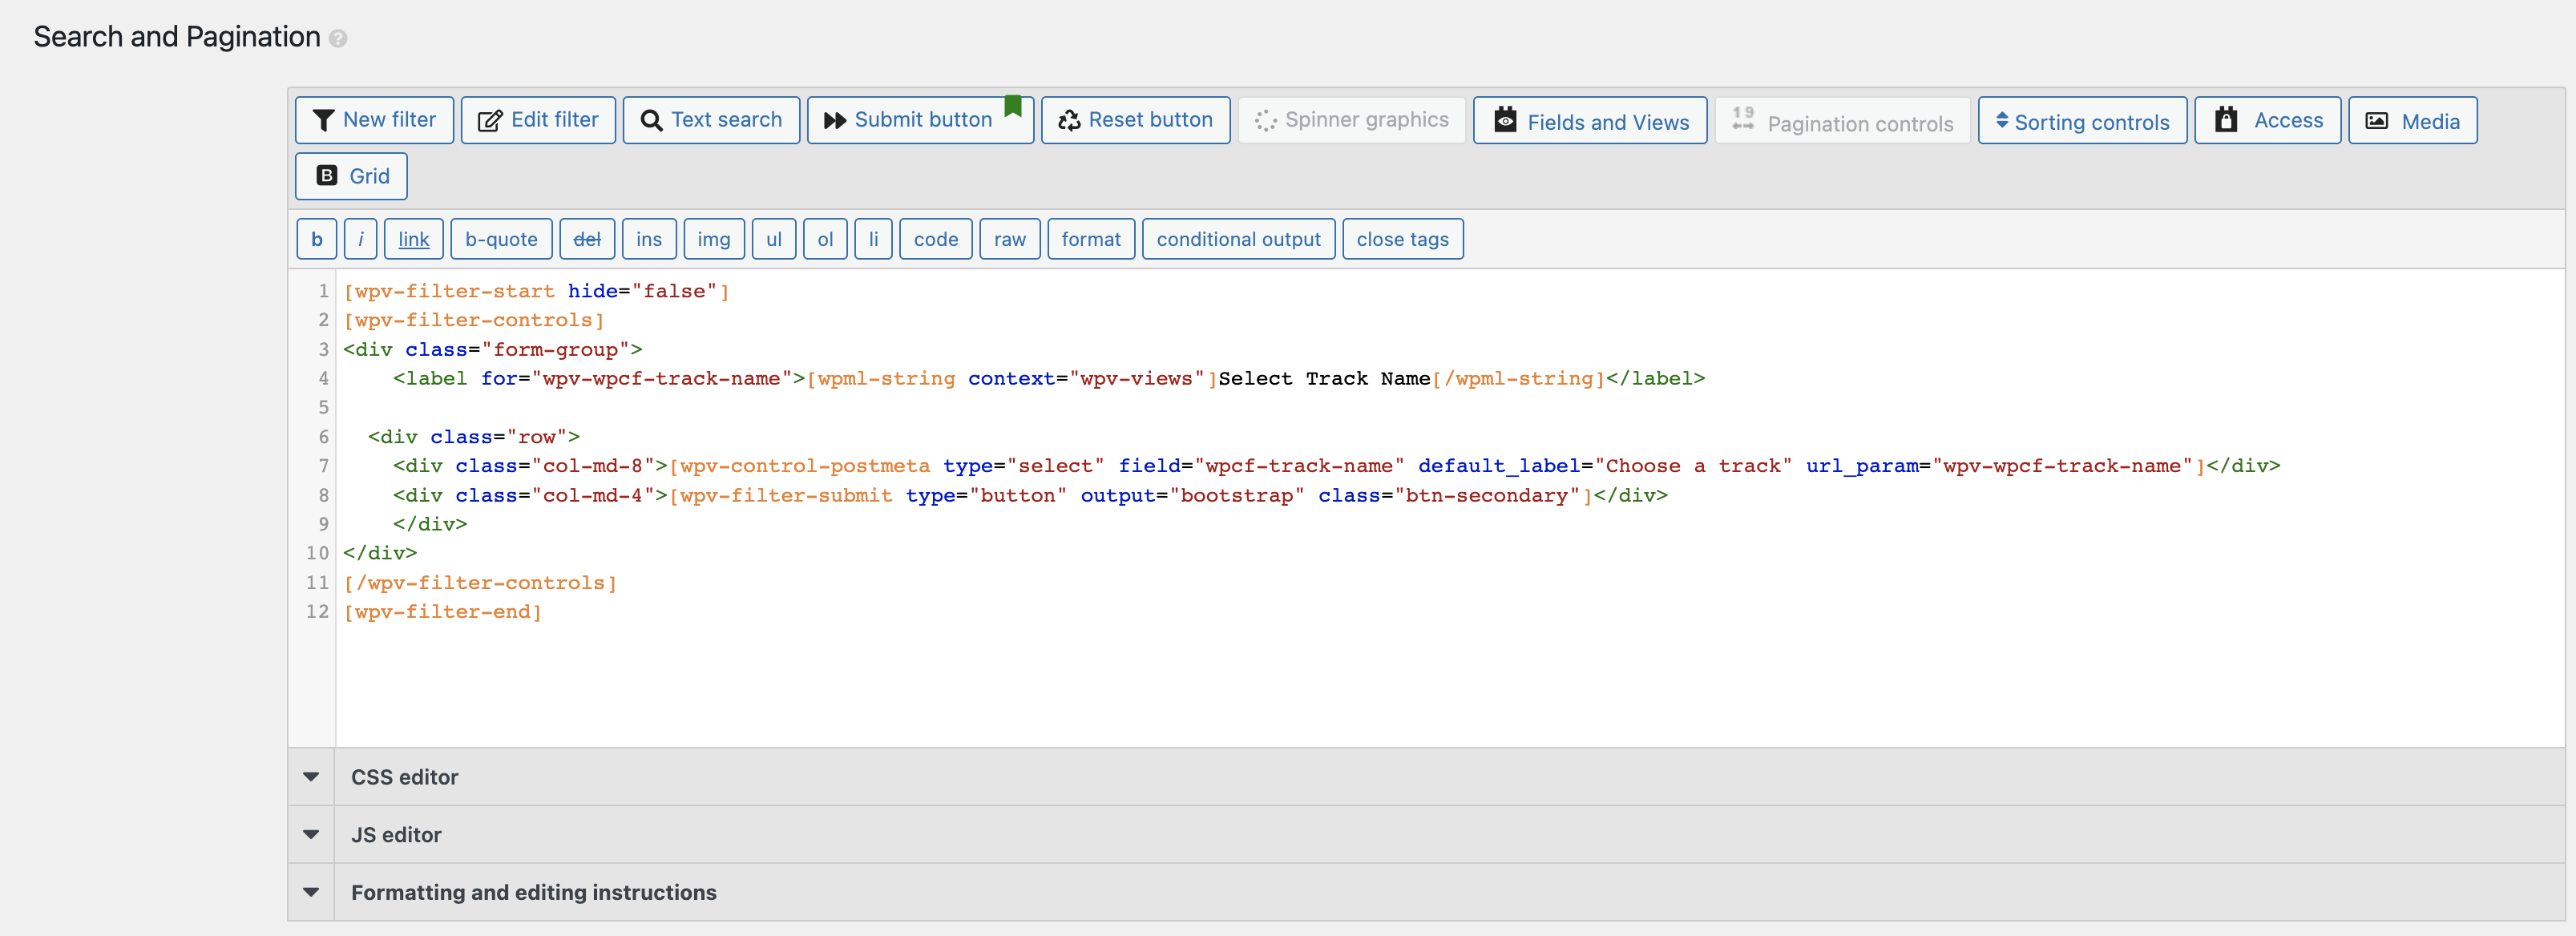The height and width of the screenshot is (936, 2576).
Task: Click the [wpv-filter-controls] opening line
Action: tap(474, 320)
